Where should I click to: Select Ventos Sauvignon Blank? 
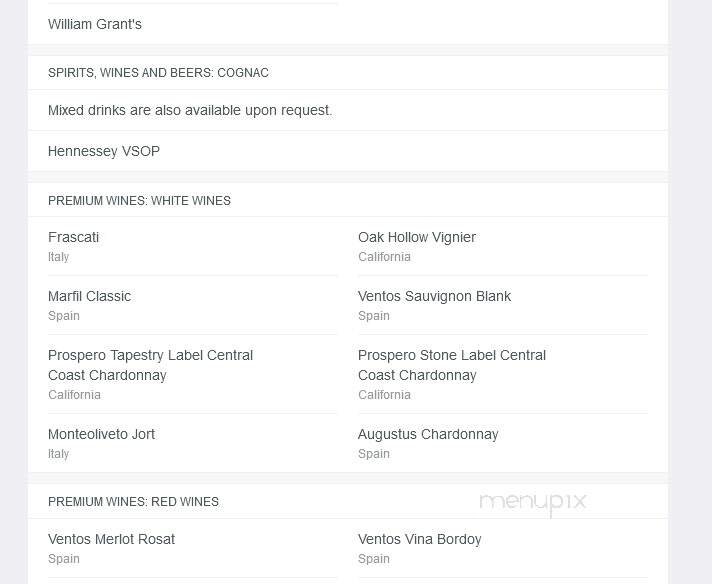click(x=435, y=296)
